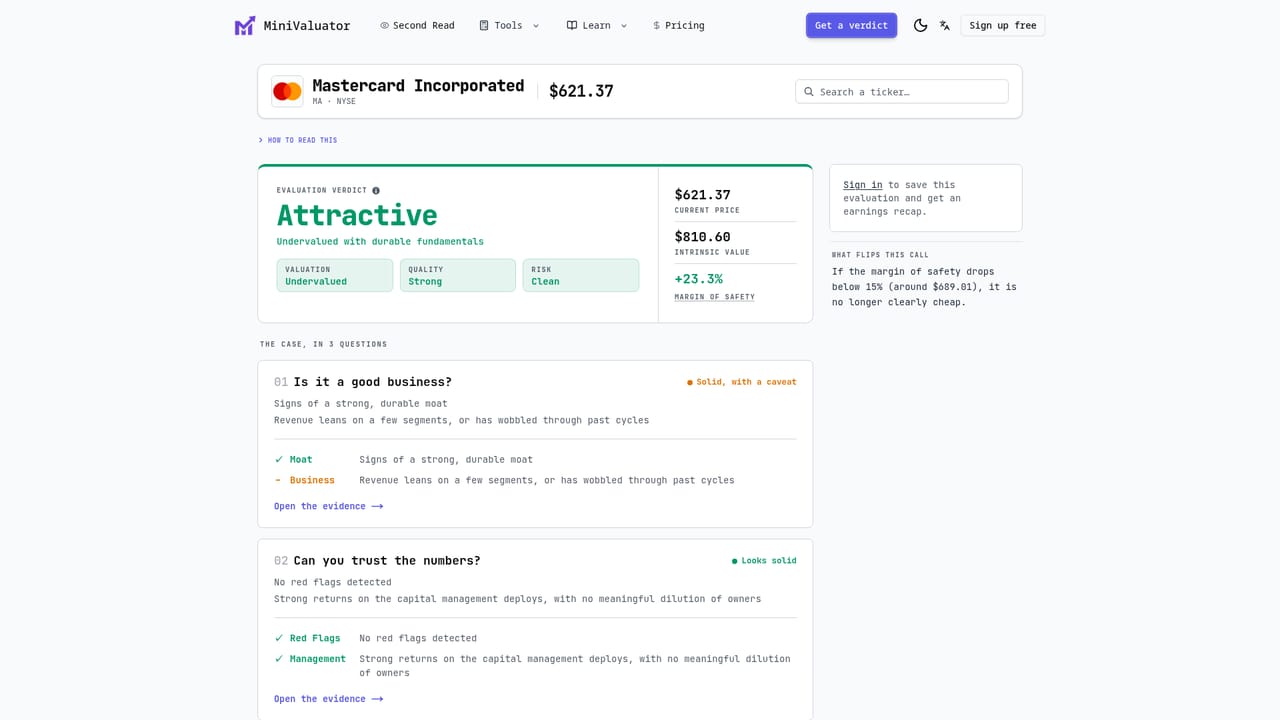Click the Red Flags row label
1280x720 pixels.
315,638
